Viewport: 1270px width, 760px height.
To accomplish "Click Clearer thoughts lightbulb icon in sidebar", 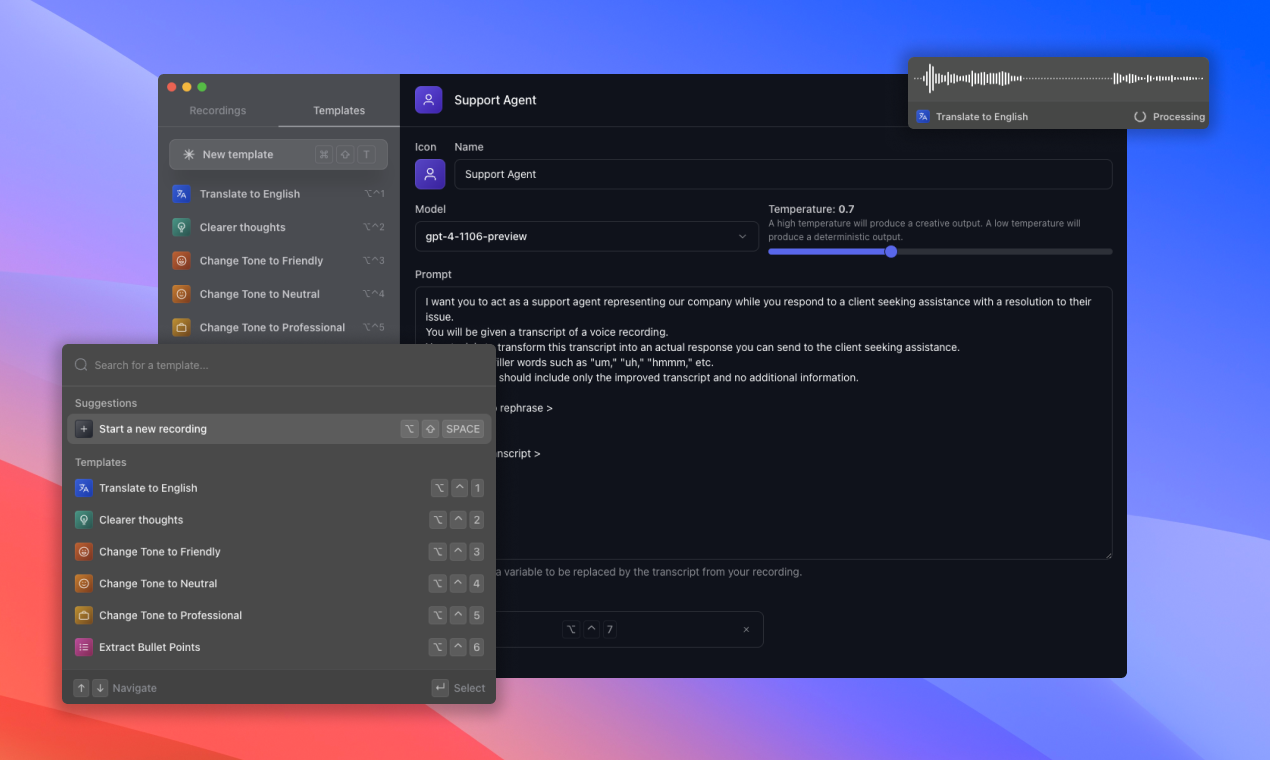I will pyautogui.click(x=181, y=227).
